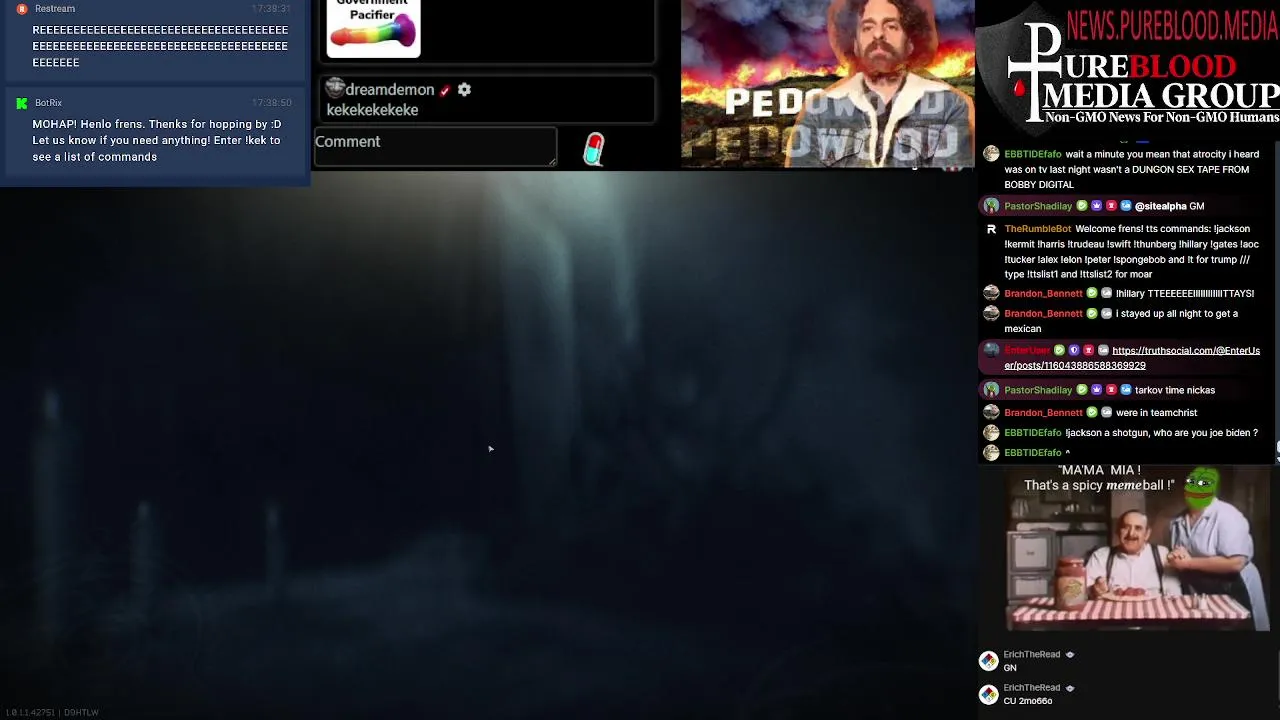Click TheRumbleBot's R logo icon
The width and height of the screenshot is (1280, 720).
point(991,229)
